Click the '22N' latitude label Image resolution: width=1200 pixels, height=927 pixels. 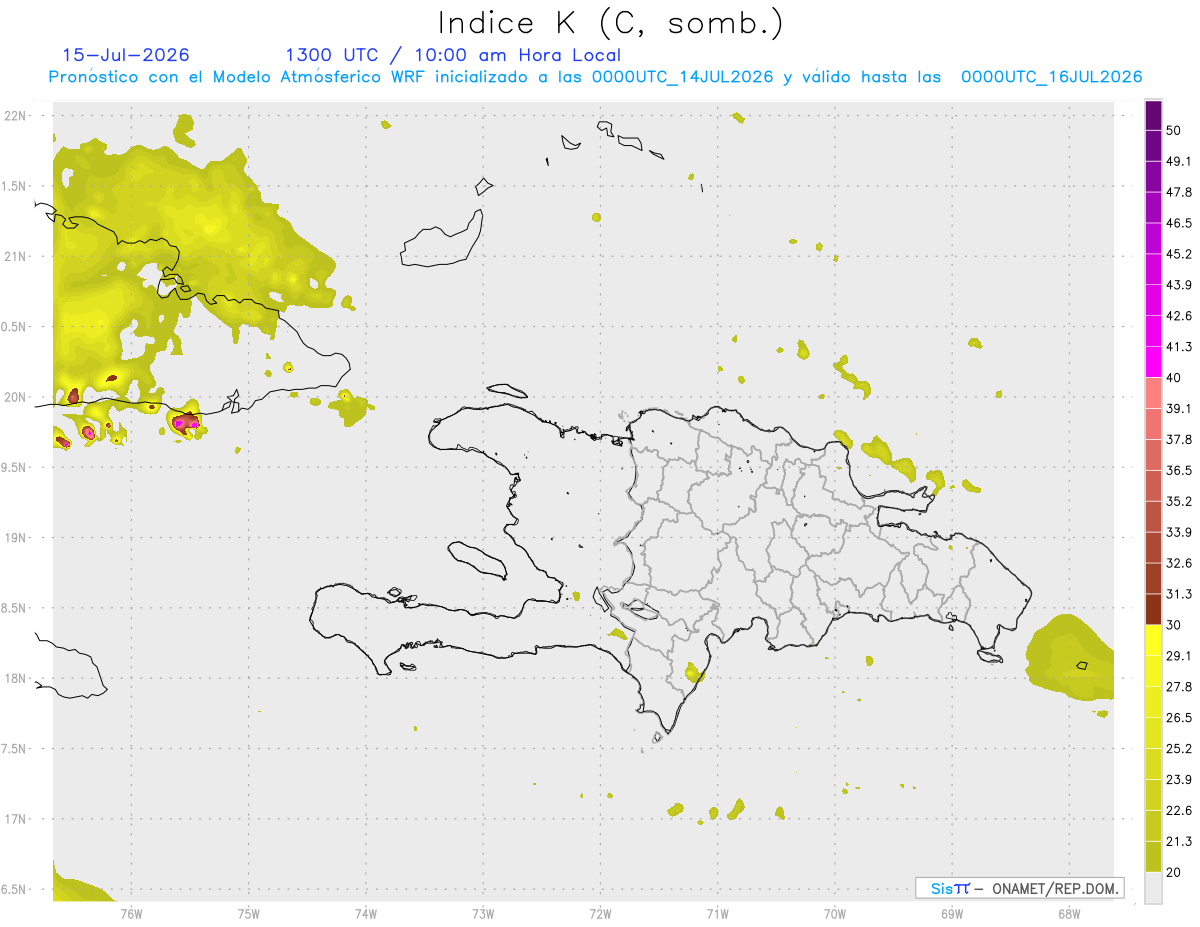coord(15,116)
